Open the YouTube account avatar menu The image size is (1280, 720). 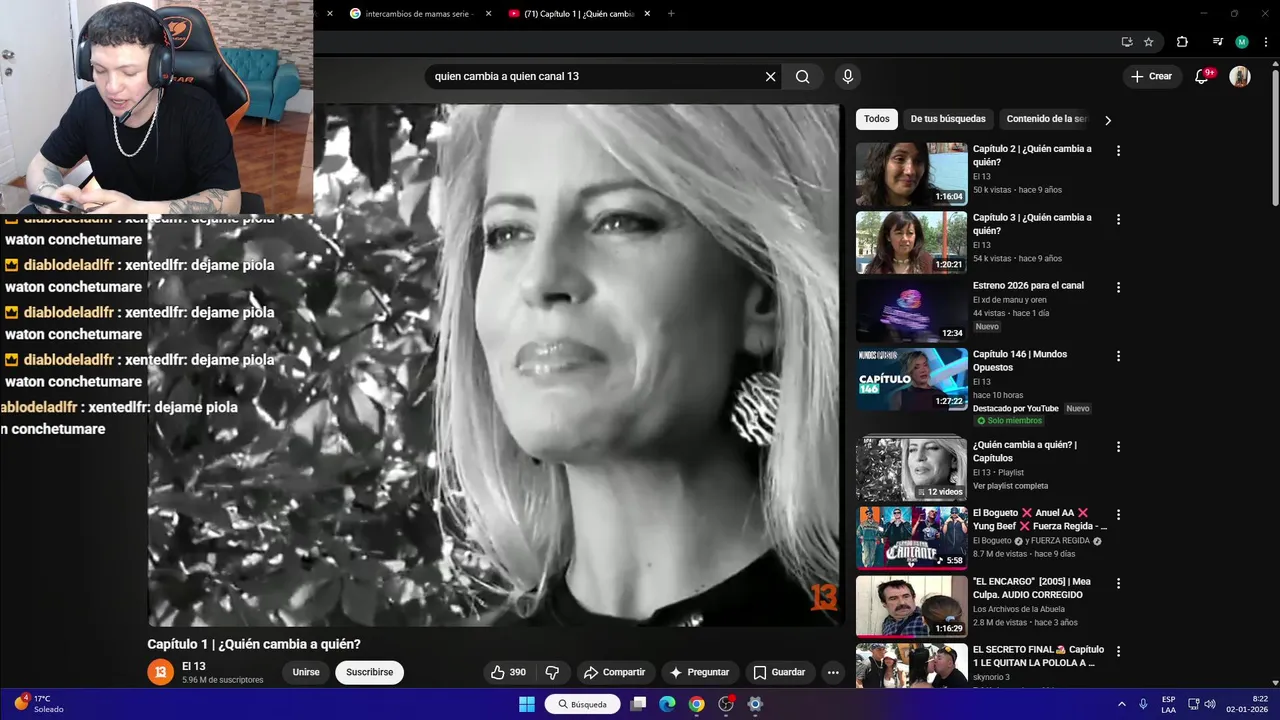pyautogui.click(x=1240, y=76)
